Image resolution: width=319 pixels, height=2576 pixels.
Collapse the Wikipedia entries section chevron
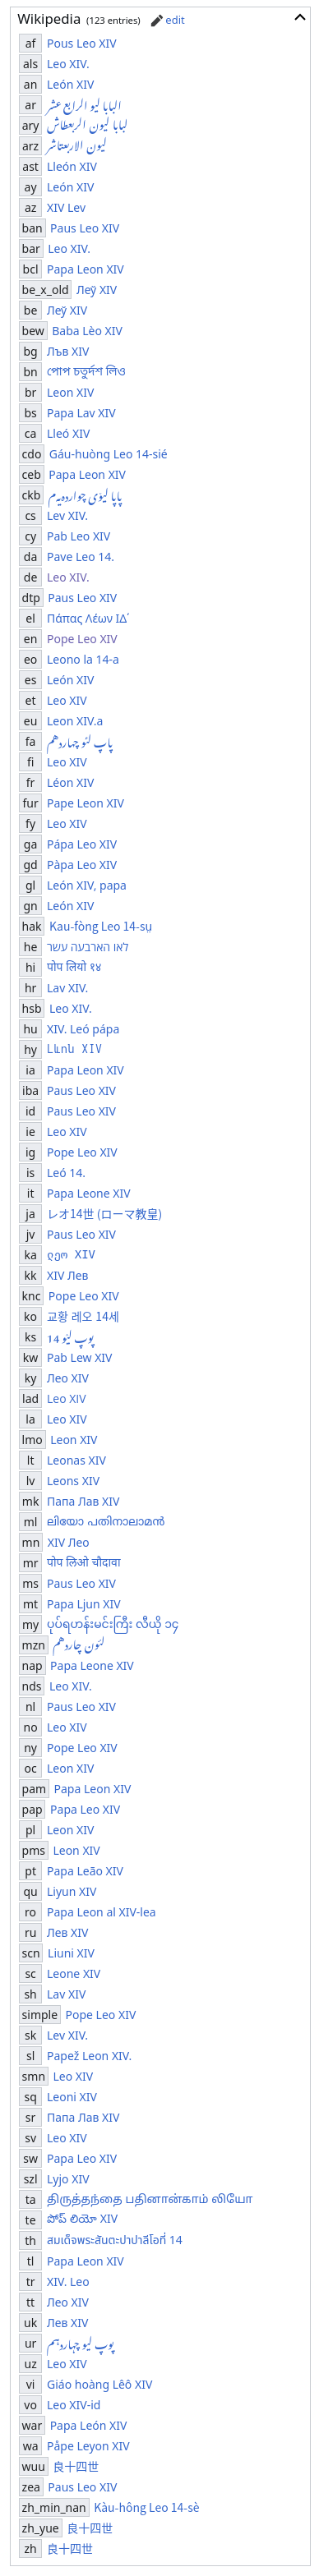(299, 18)
